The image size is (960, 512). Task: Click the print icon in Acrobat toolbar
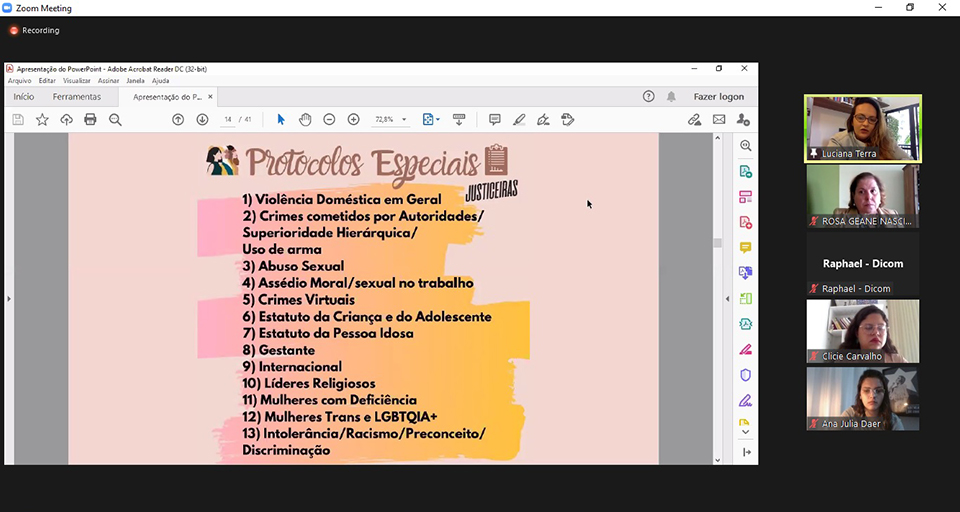point(90,120)
